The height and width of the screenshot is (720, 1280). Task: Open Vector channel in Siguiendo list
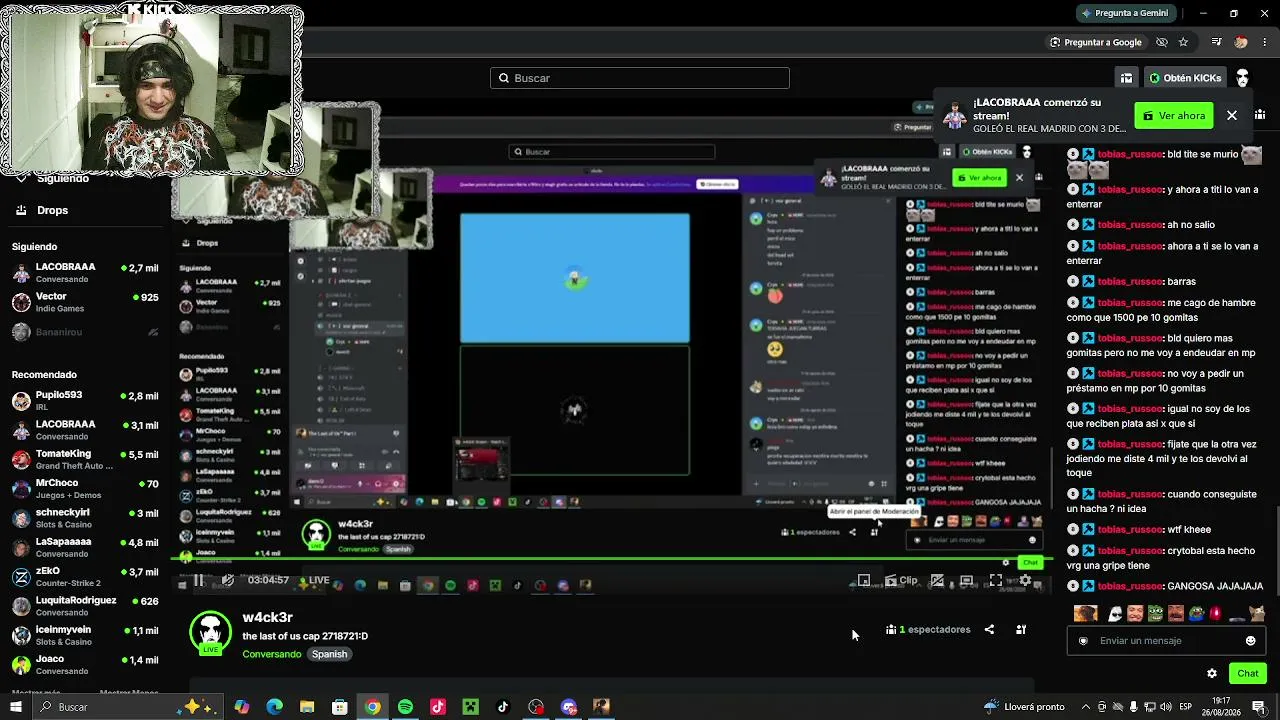[85, 302]
